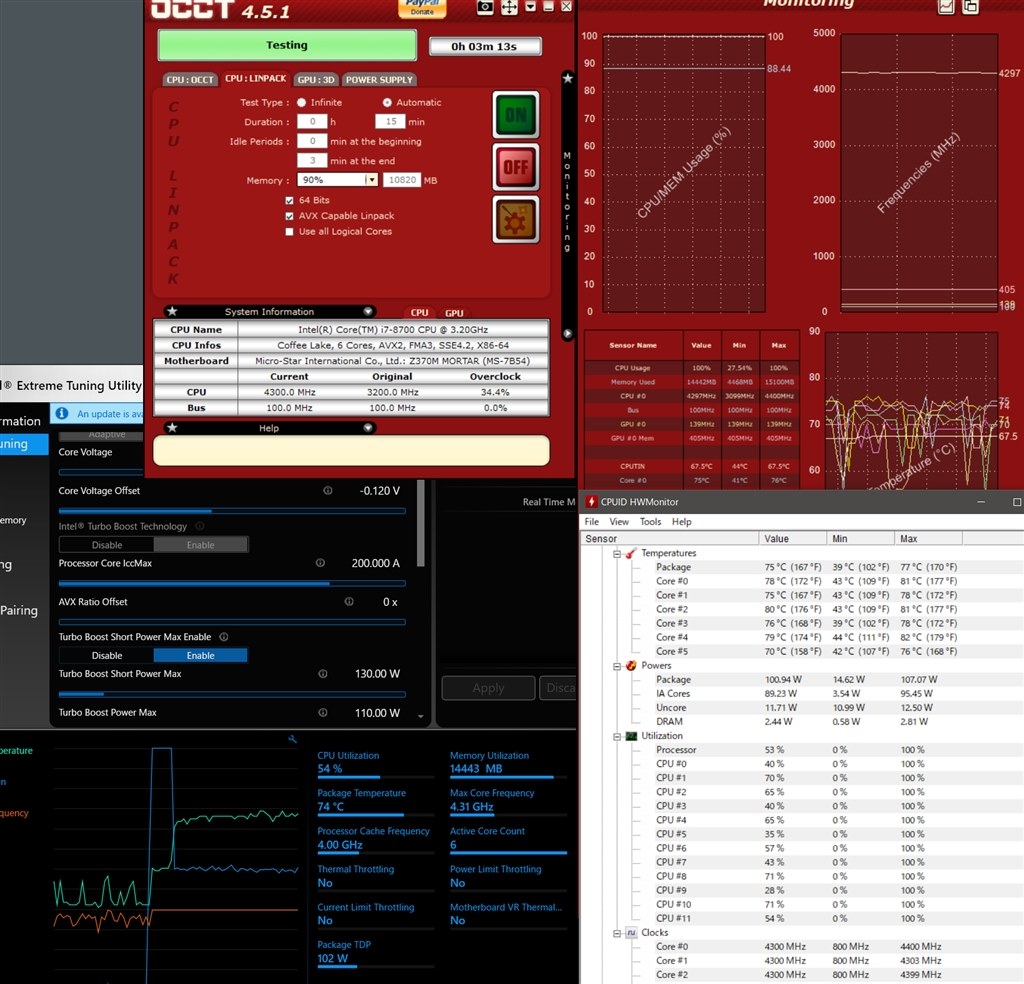Select the Automatic test type
The width and height of the screenshot is (1024, 984).
(387, 103)
